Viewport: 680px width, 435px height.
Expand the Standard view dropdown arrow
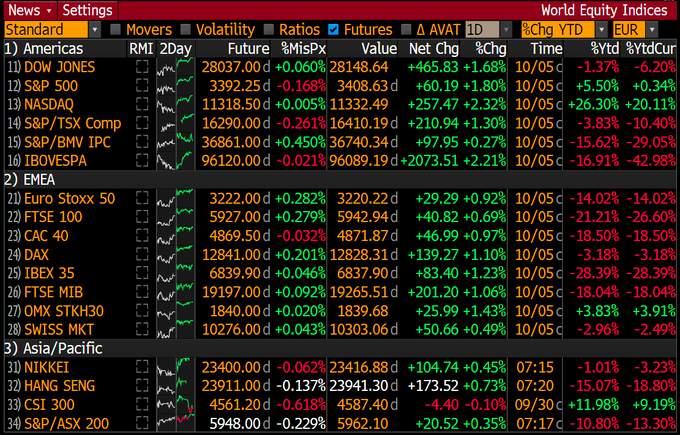pos(95,29)
